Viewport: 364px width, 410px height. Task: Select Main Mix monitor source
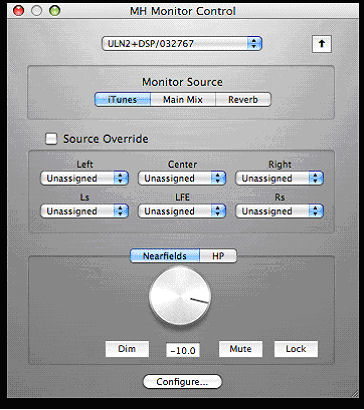tap(183, 100)
